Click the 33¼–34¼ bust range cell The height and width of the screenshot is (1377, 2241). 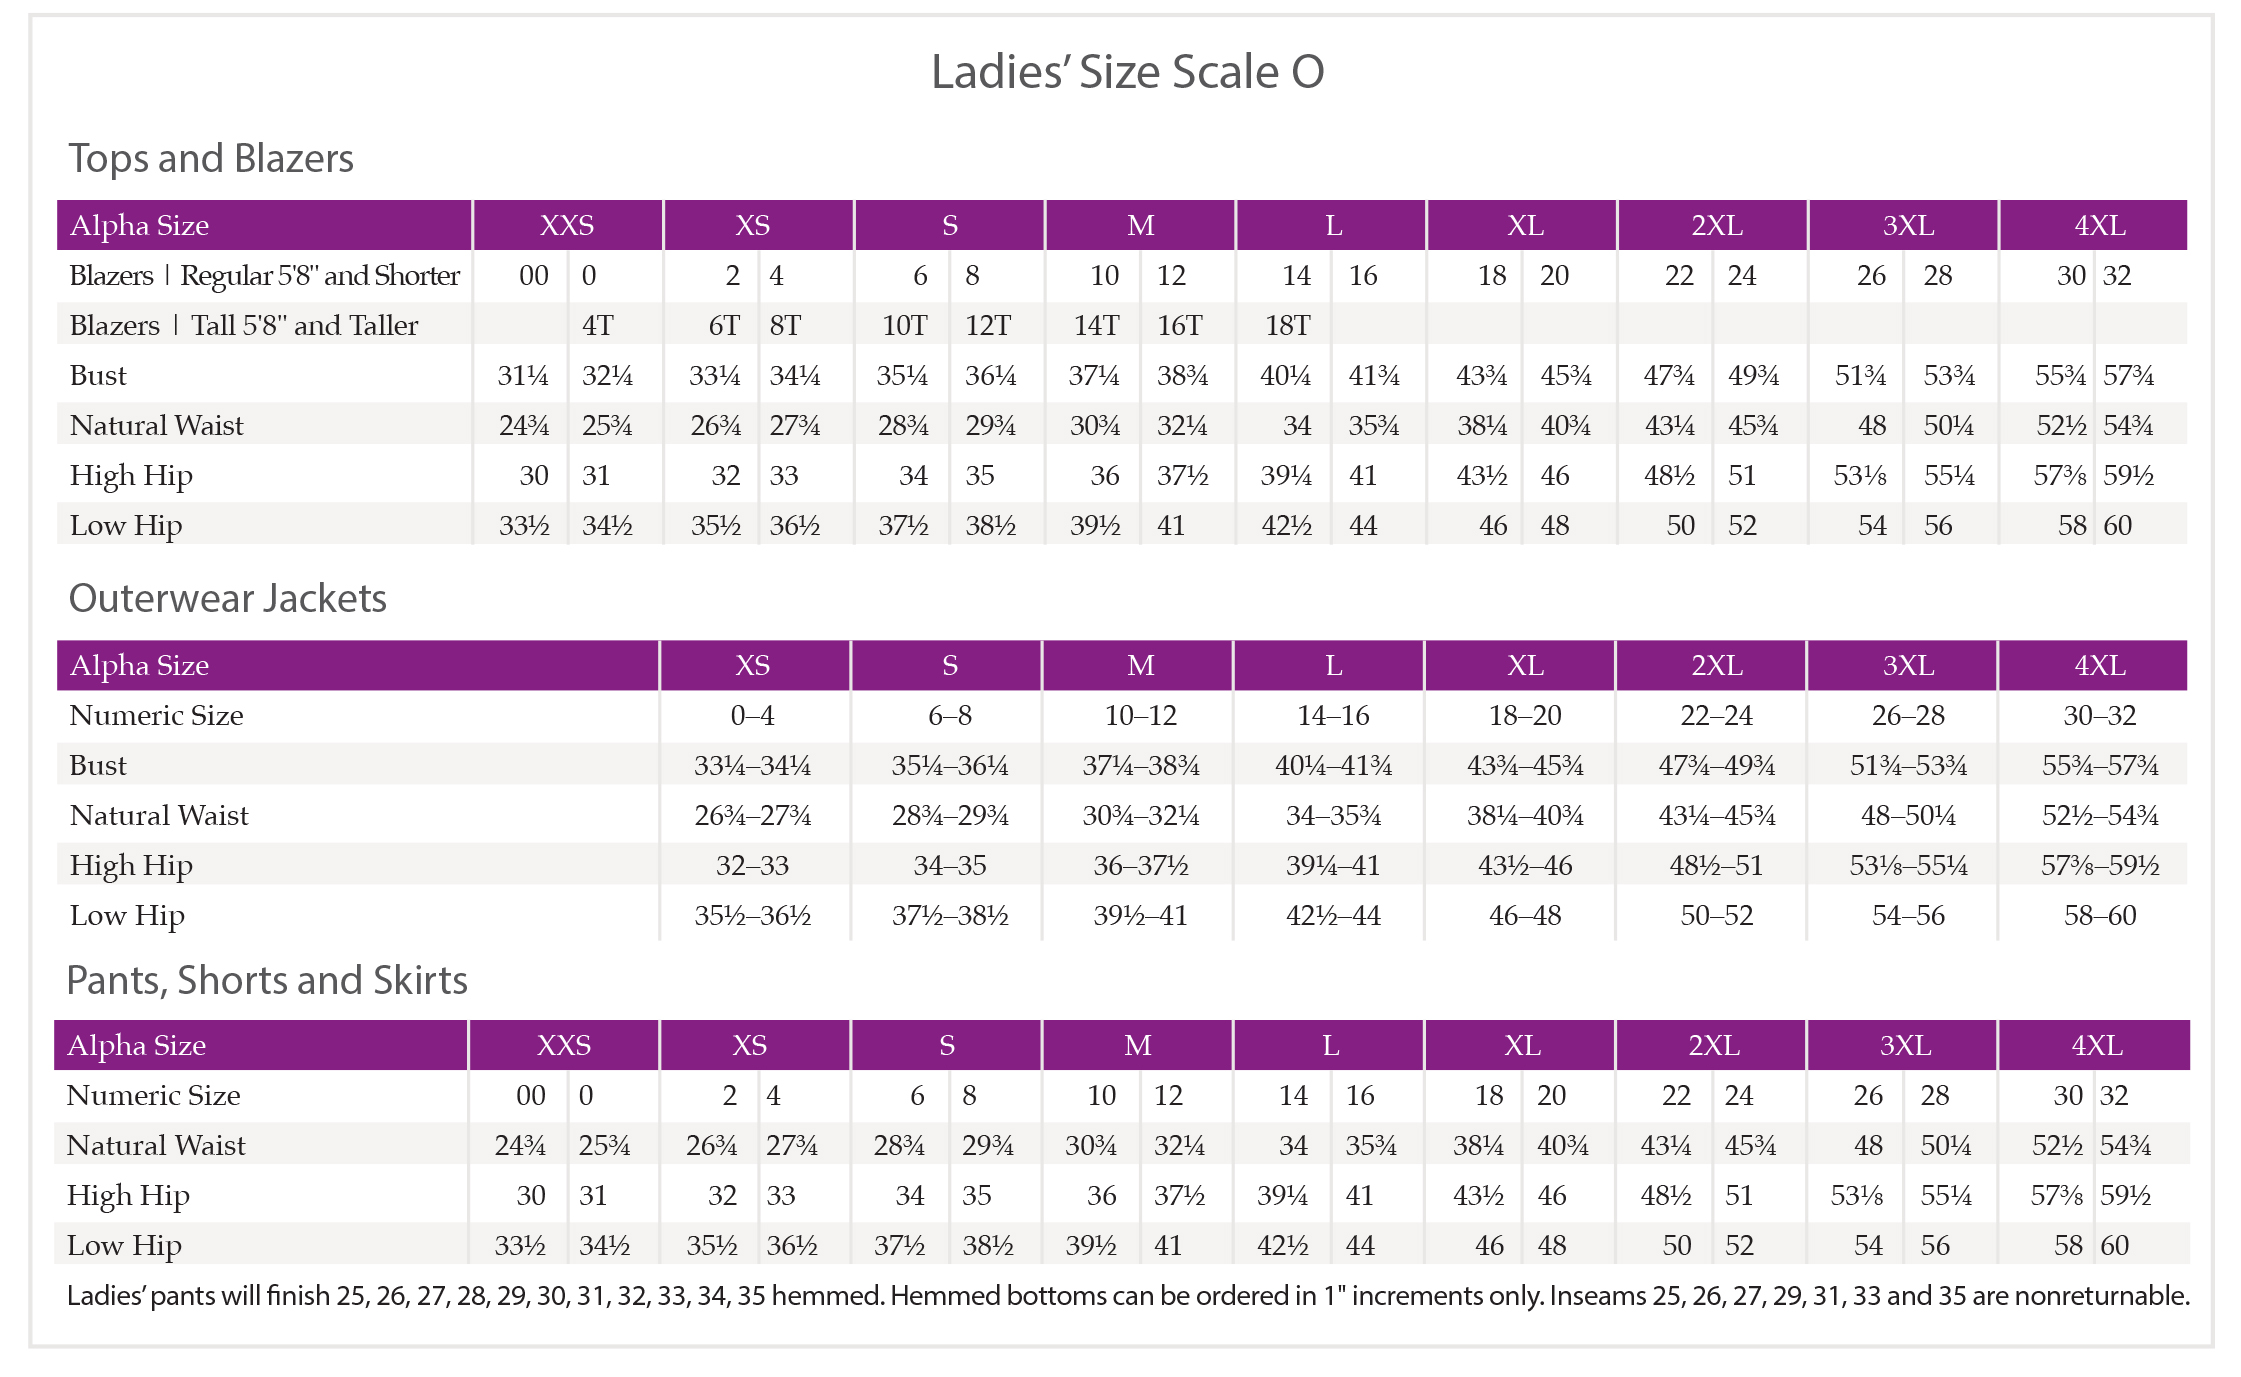tap(752, 765)
